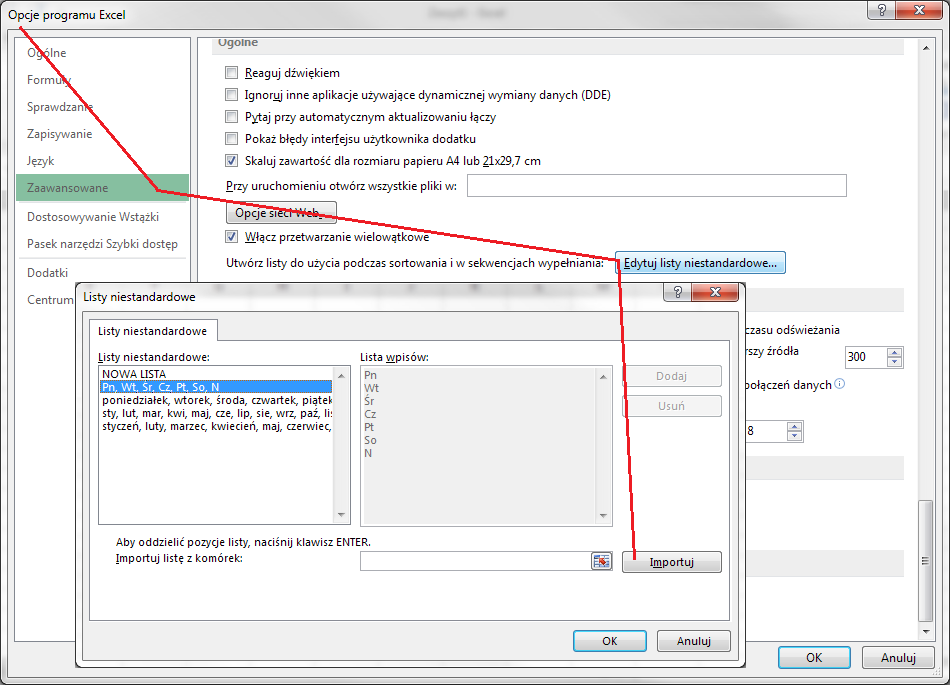Click the options pane scrollbar thumb
950x685 pixels.
point(925,561)
